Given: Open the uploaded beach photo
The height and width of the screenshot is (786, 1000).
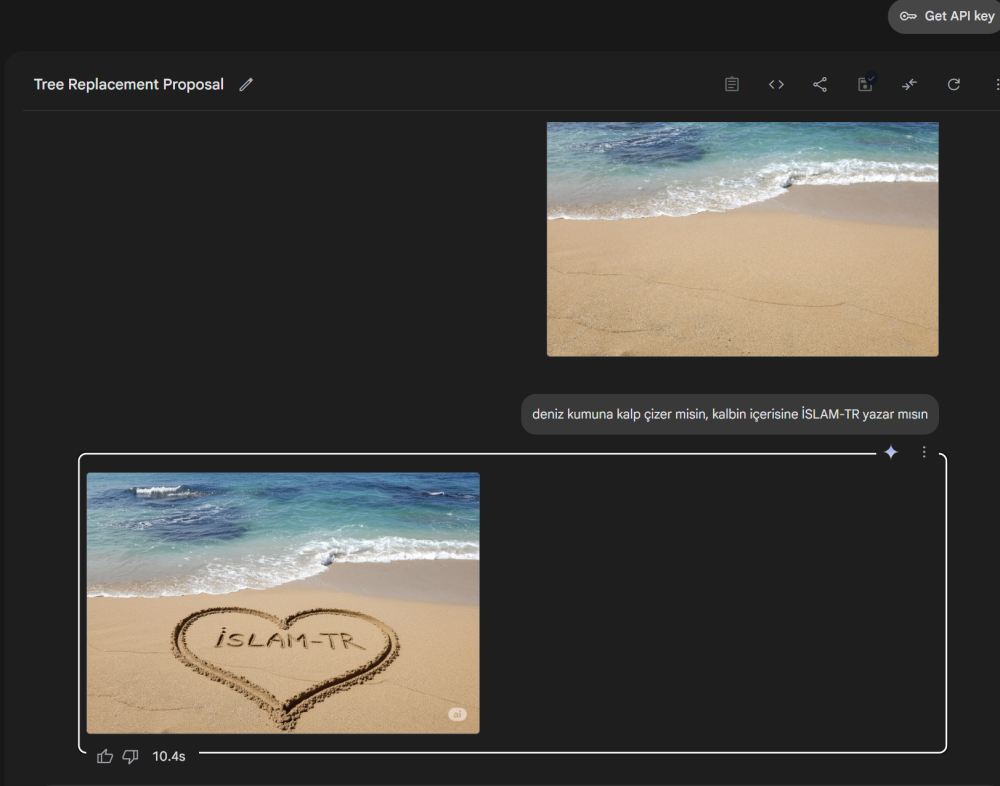Looking at the screenshot, I should pyautogui.click(x=742, y=239).
